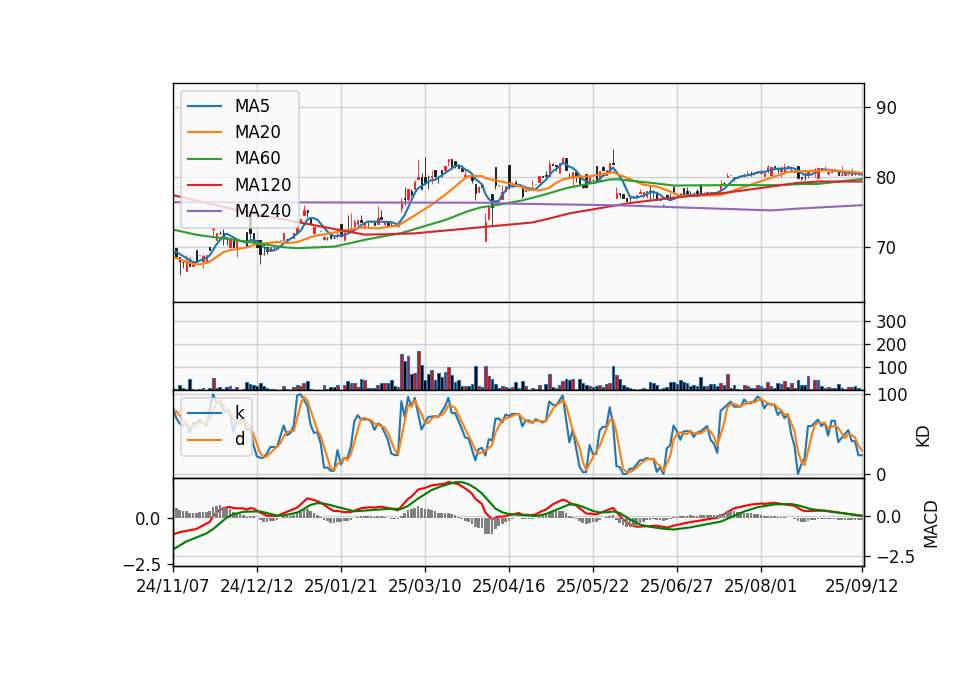Image resolution: width=960 pixels, height=690 pixels.
Task: Click the MA120 legend label
Action: [x=263, y=185]
